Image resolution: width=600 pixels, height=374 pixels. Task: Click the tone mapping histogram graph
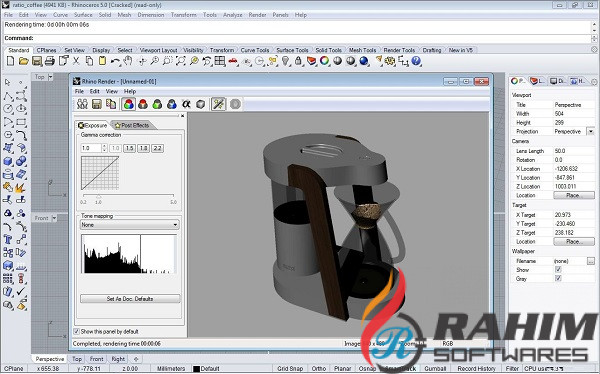pos(129,254)
